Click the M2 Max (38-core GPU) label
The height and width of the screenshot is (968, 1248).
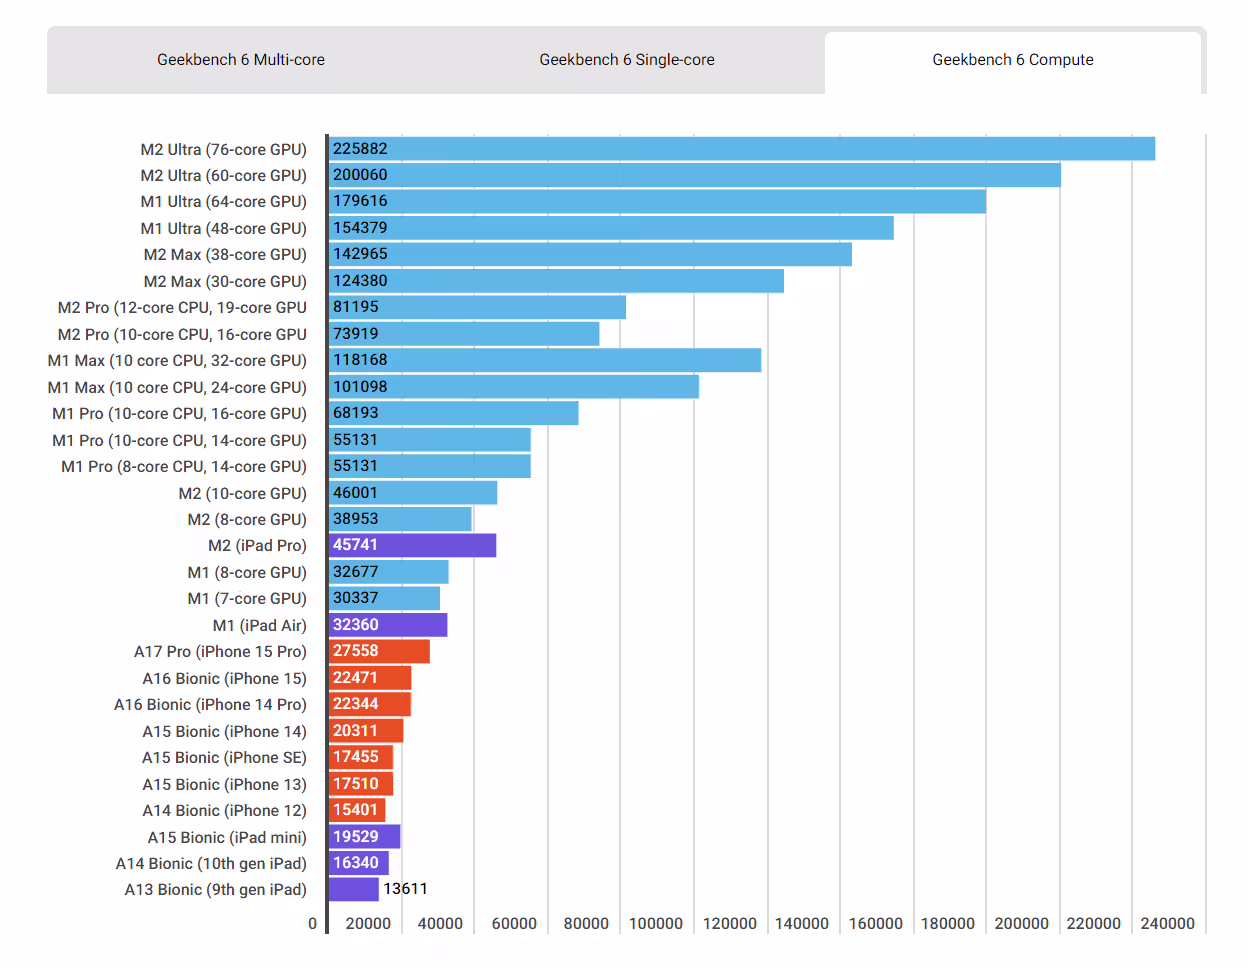(x=225, y=255)
